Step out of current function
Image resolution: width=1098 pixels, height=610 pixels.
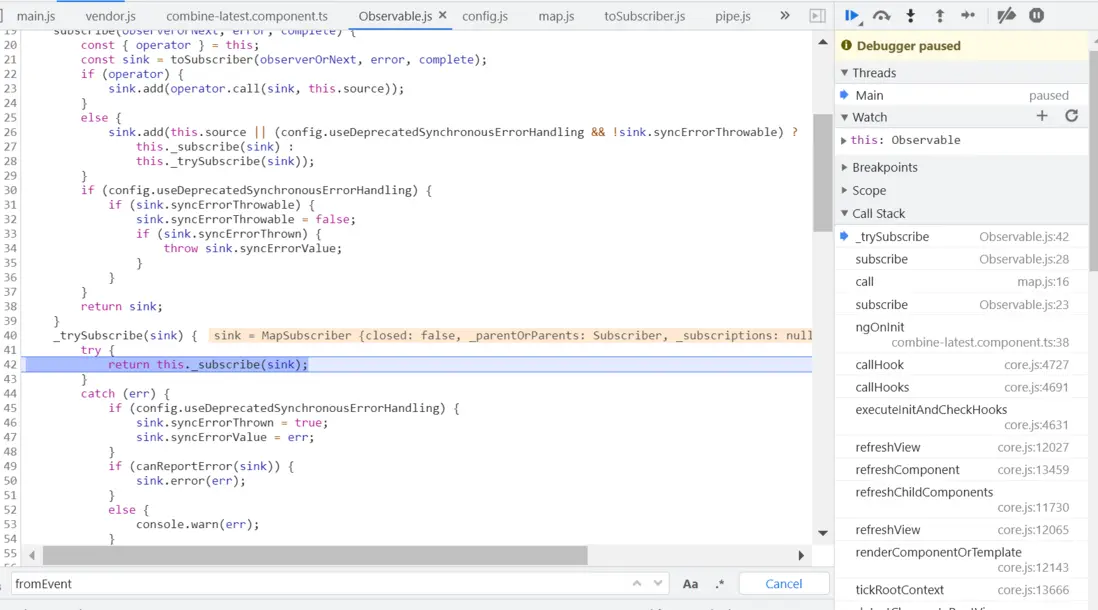939,15
